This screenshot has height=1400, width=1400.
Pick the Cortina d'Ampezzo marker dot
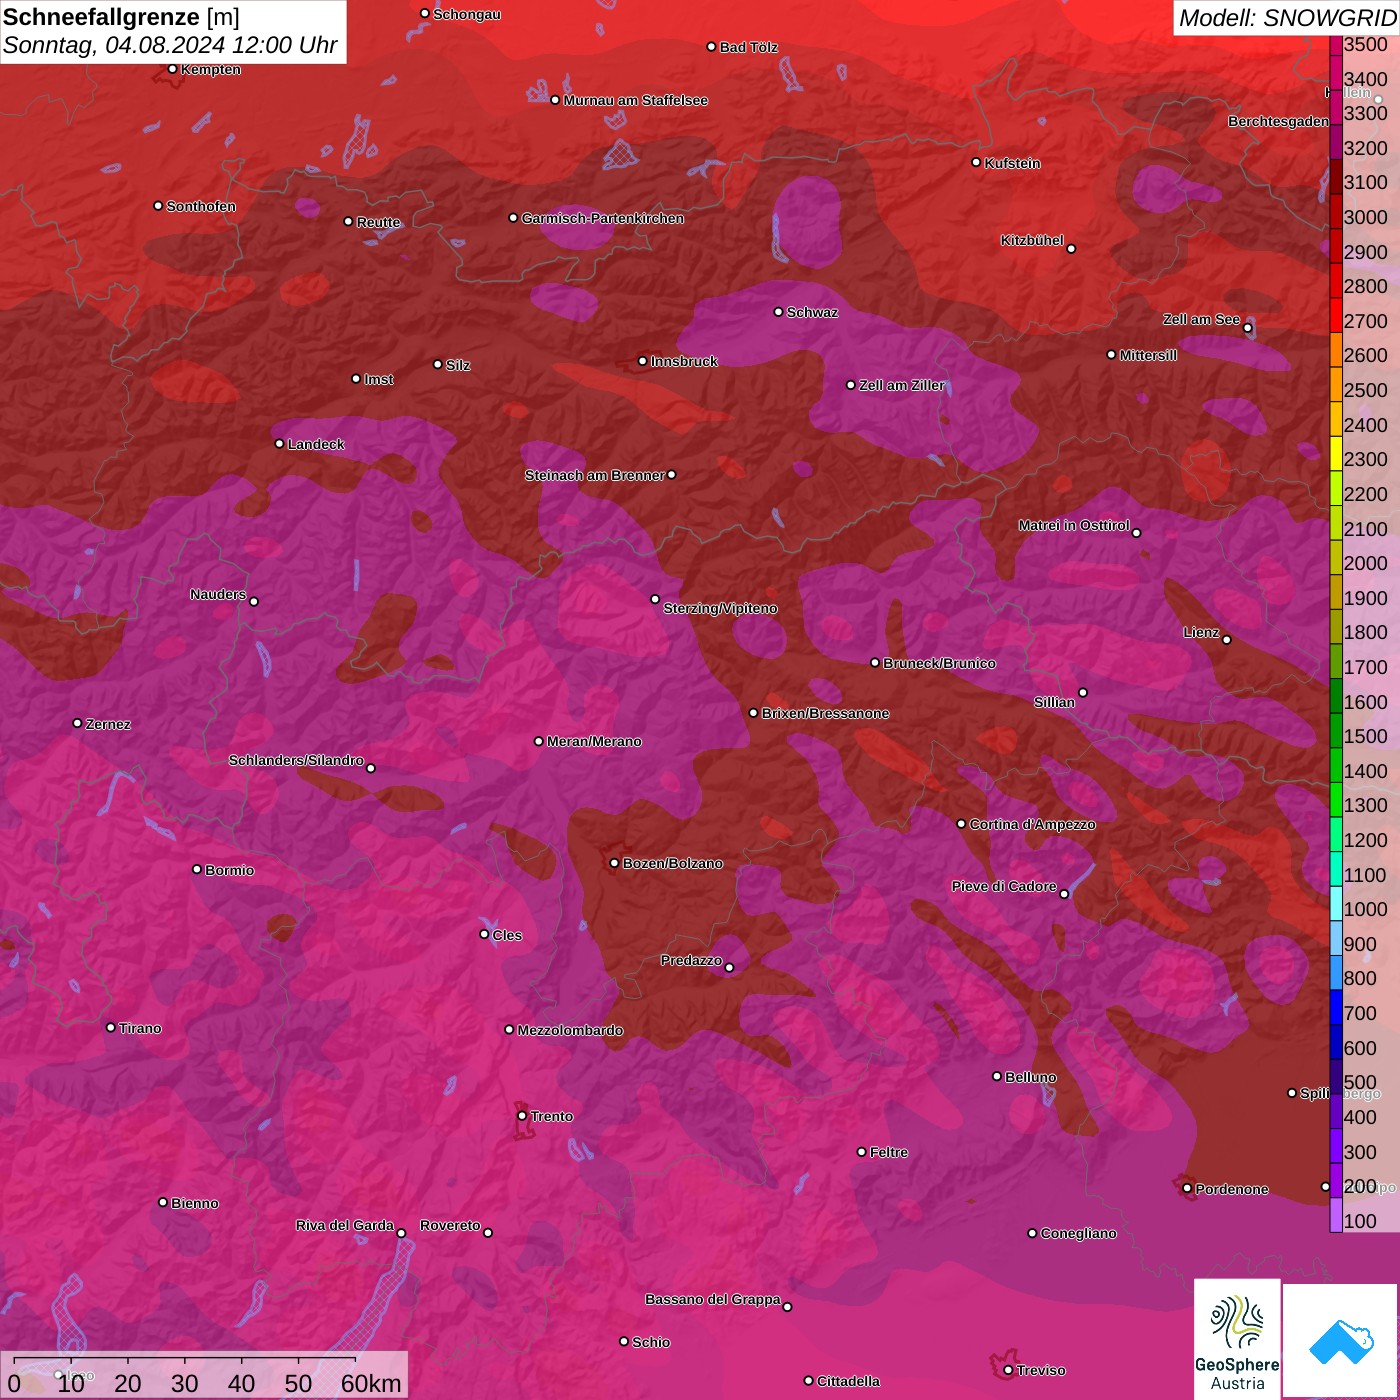pyautogui.click(x=962, y=824)
